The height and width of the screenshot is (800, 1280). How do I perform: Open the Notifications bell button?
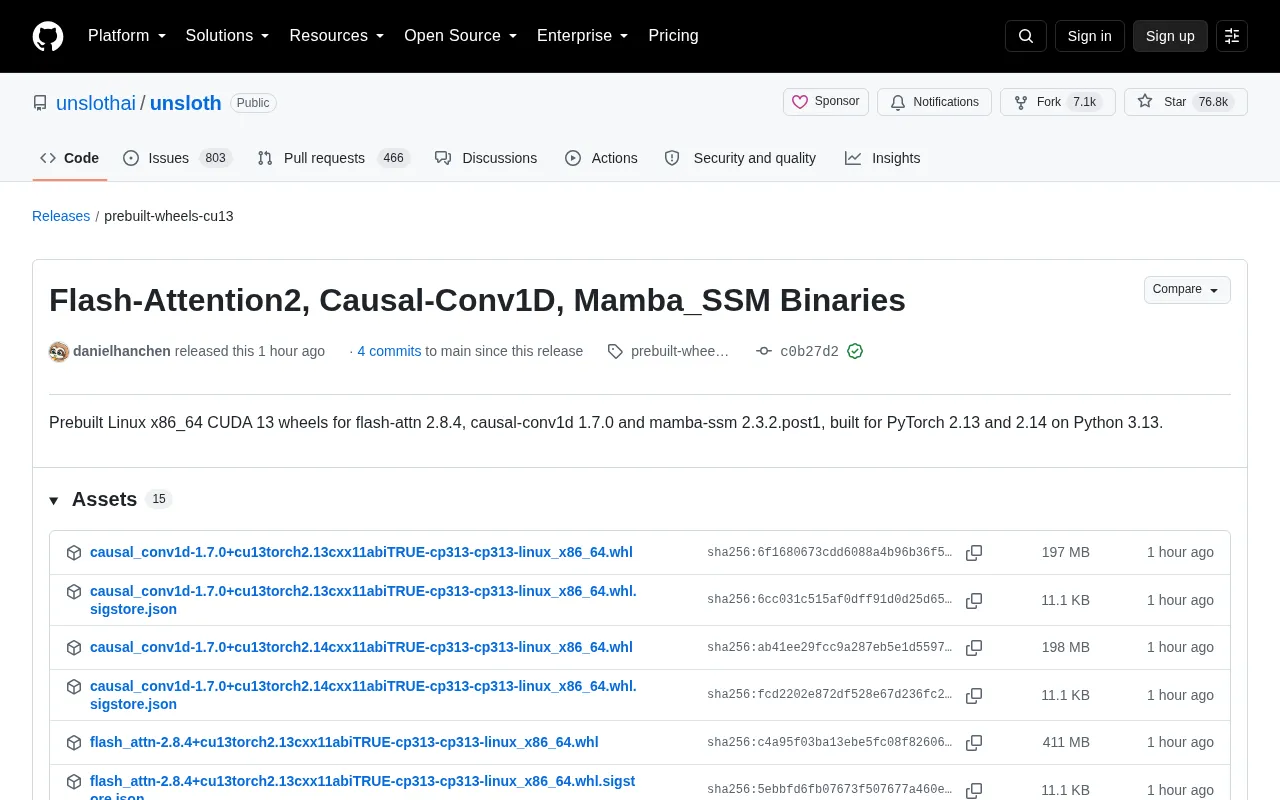(x=934, y=102)
